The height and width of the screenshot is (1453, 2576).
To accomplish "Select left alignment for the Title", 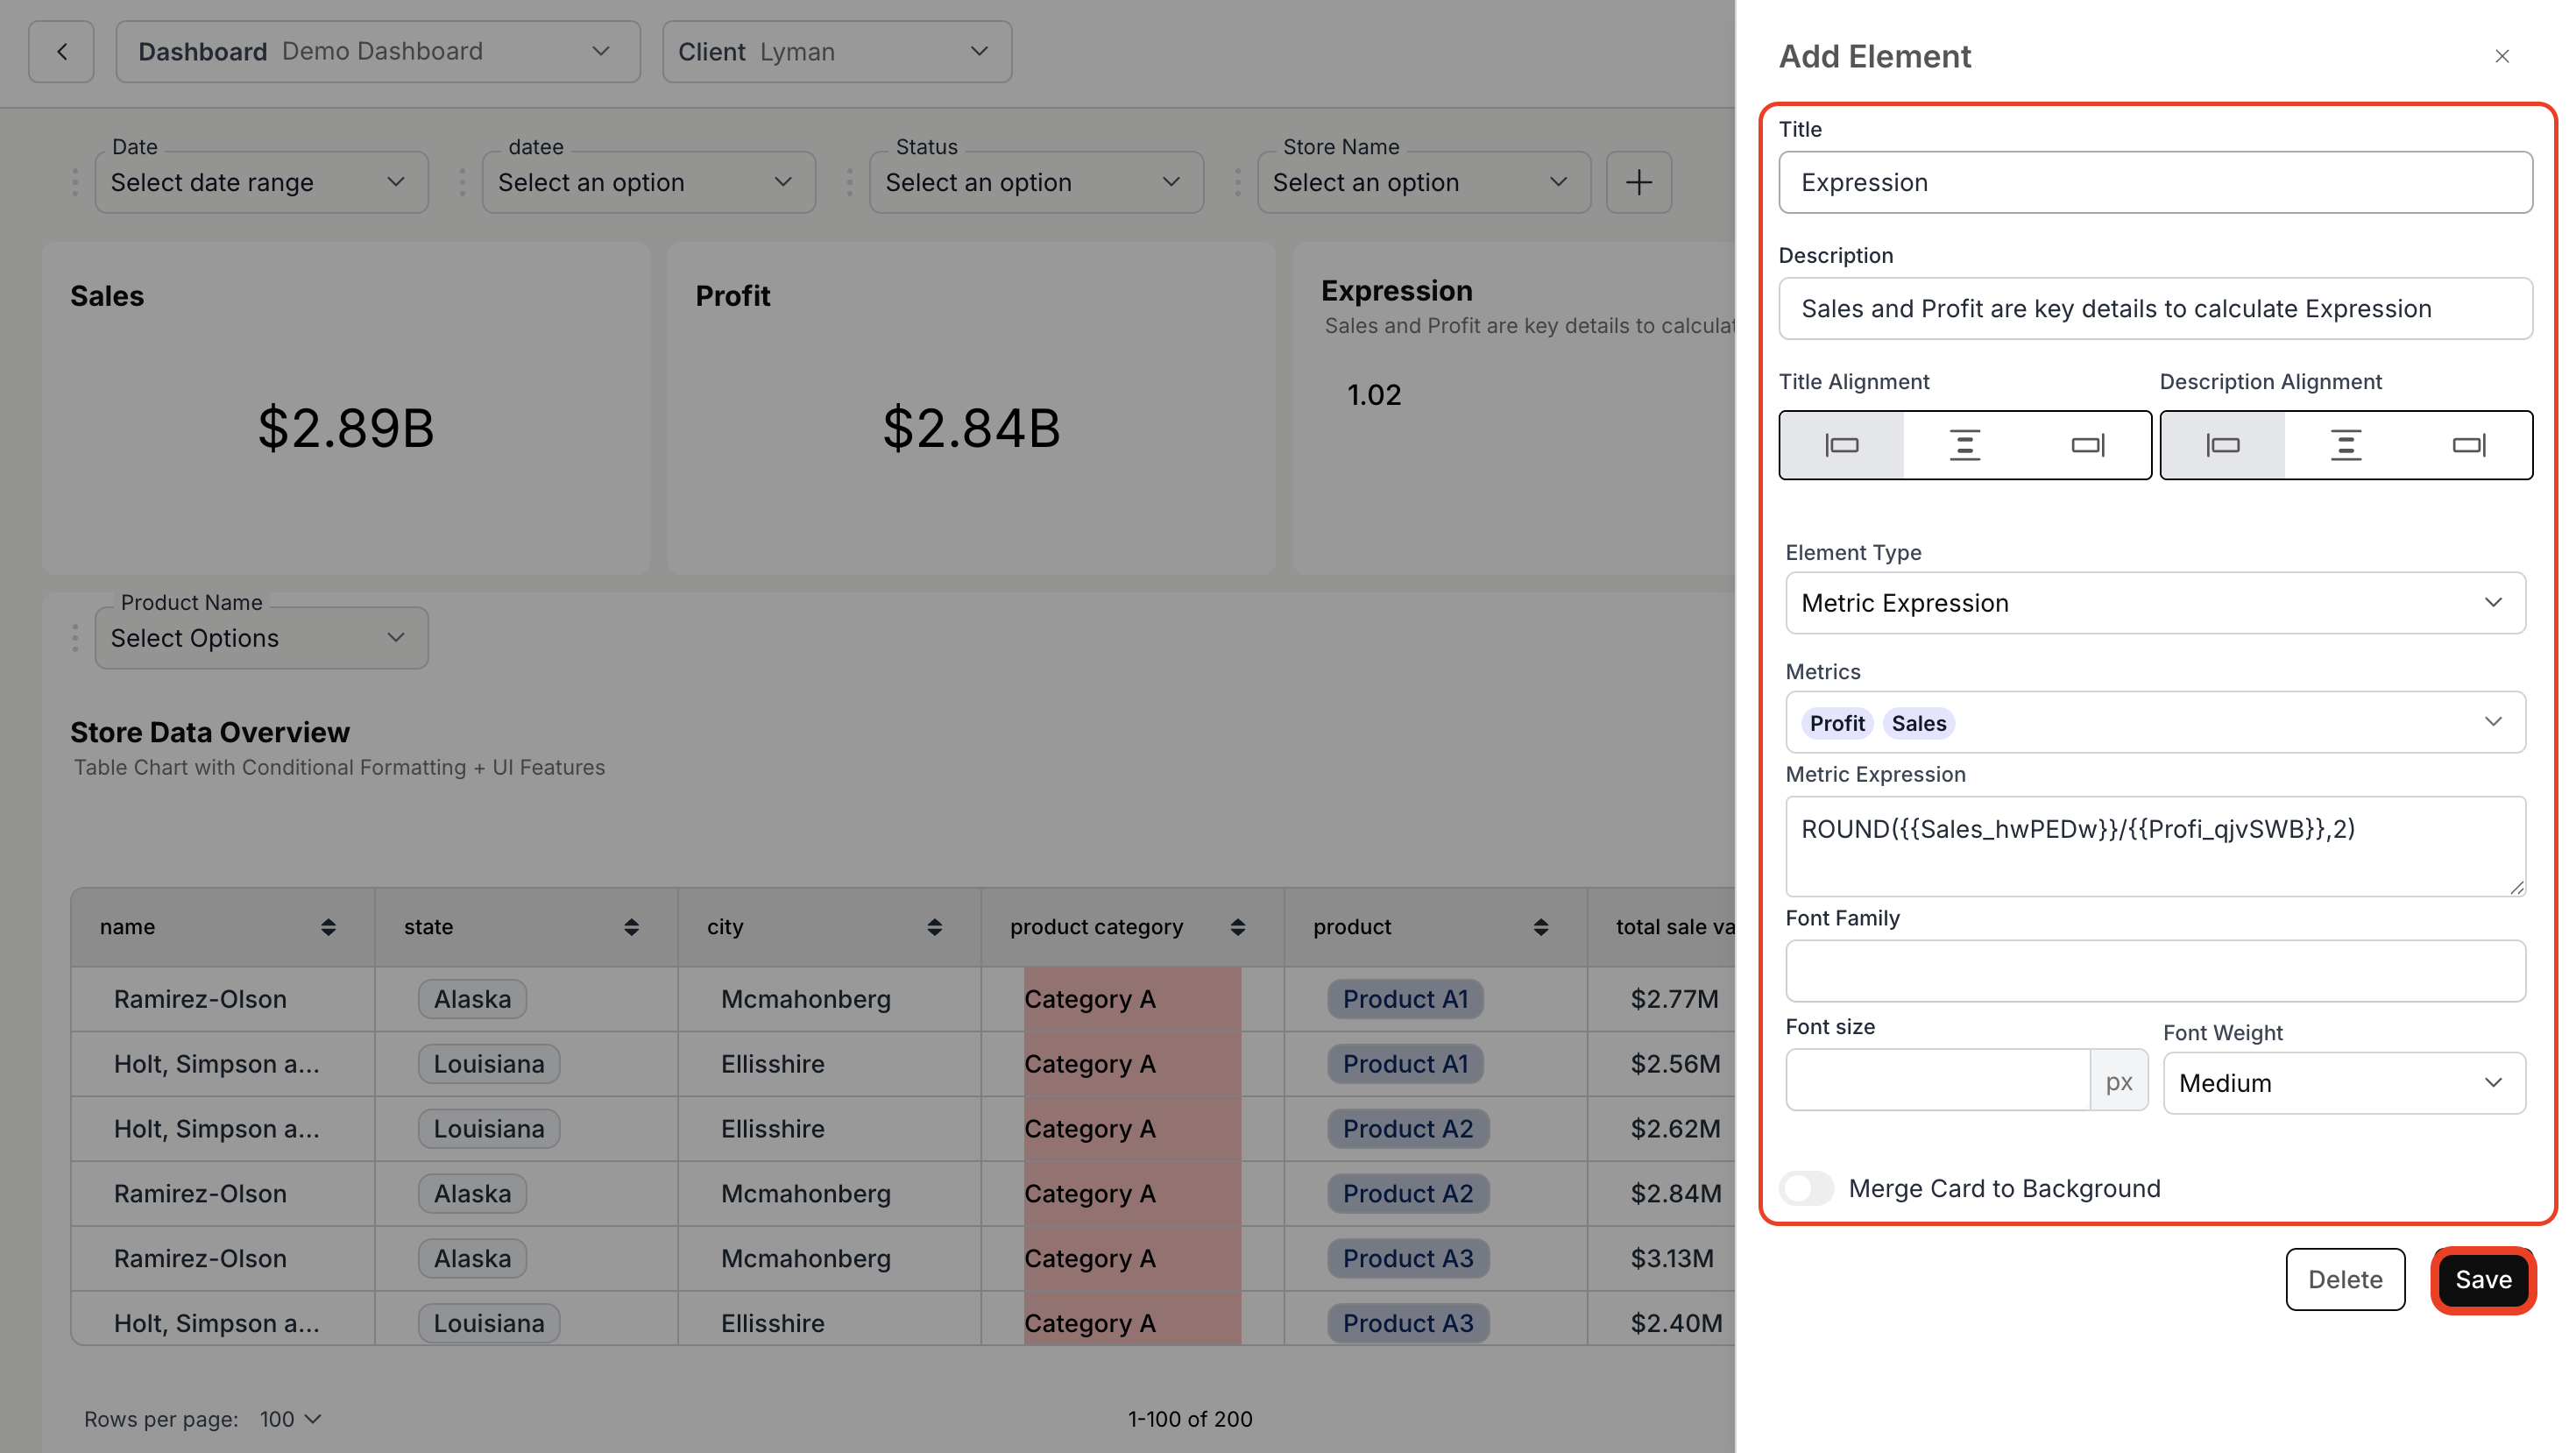I will (x=1841, y=445).
